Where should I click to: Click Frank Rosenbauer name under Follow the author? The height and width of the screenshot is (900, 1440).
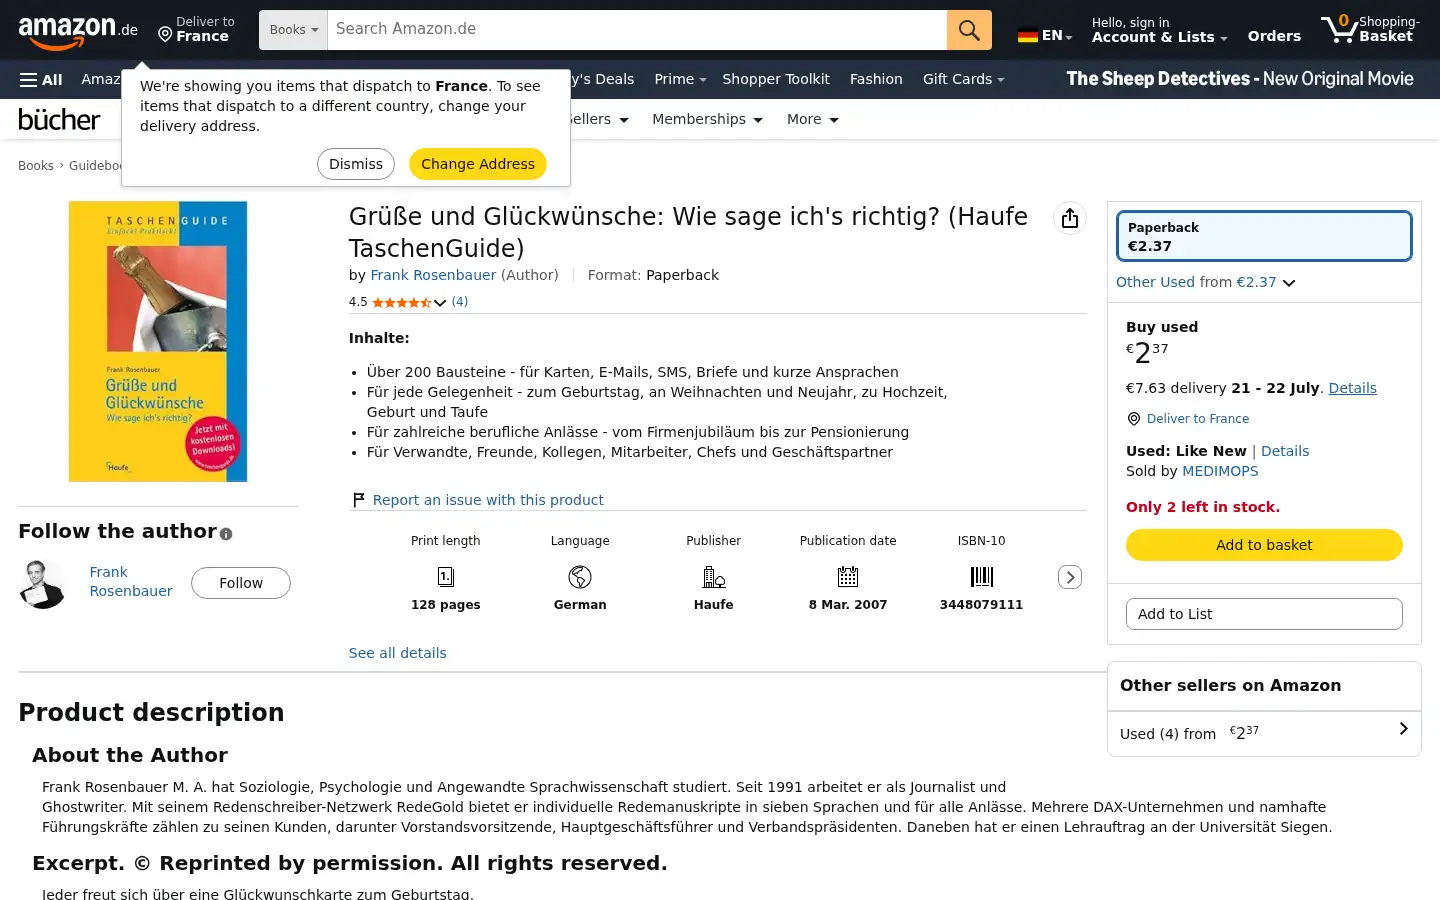(x=130, y=582)
